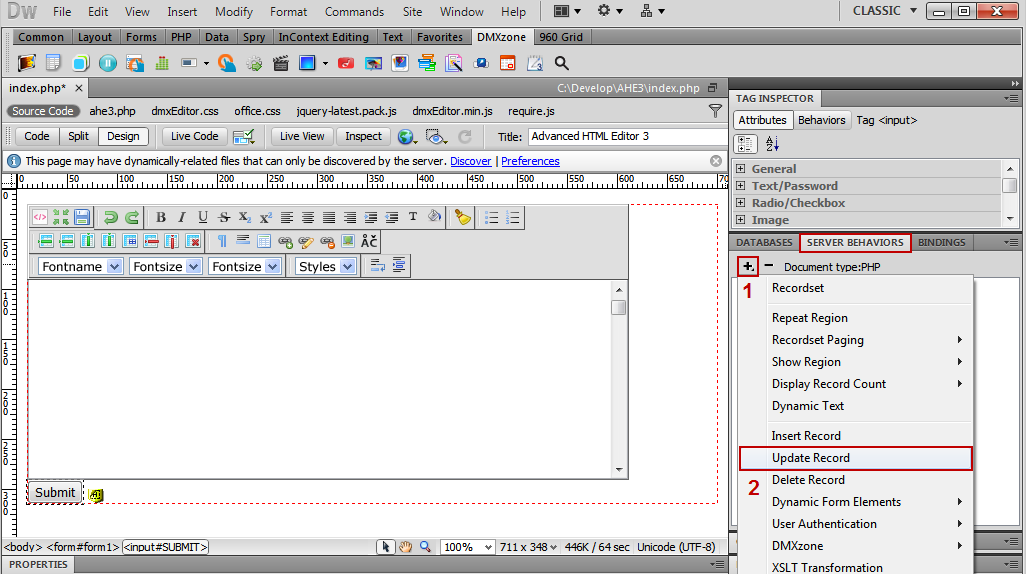1026x574 pixels.
Task: Click the magnifier icon in DMXzone toolbar
Action: pos(561,63)
